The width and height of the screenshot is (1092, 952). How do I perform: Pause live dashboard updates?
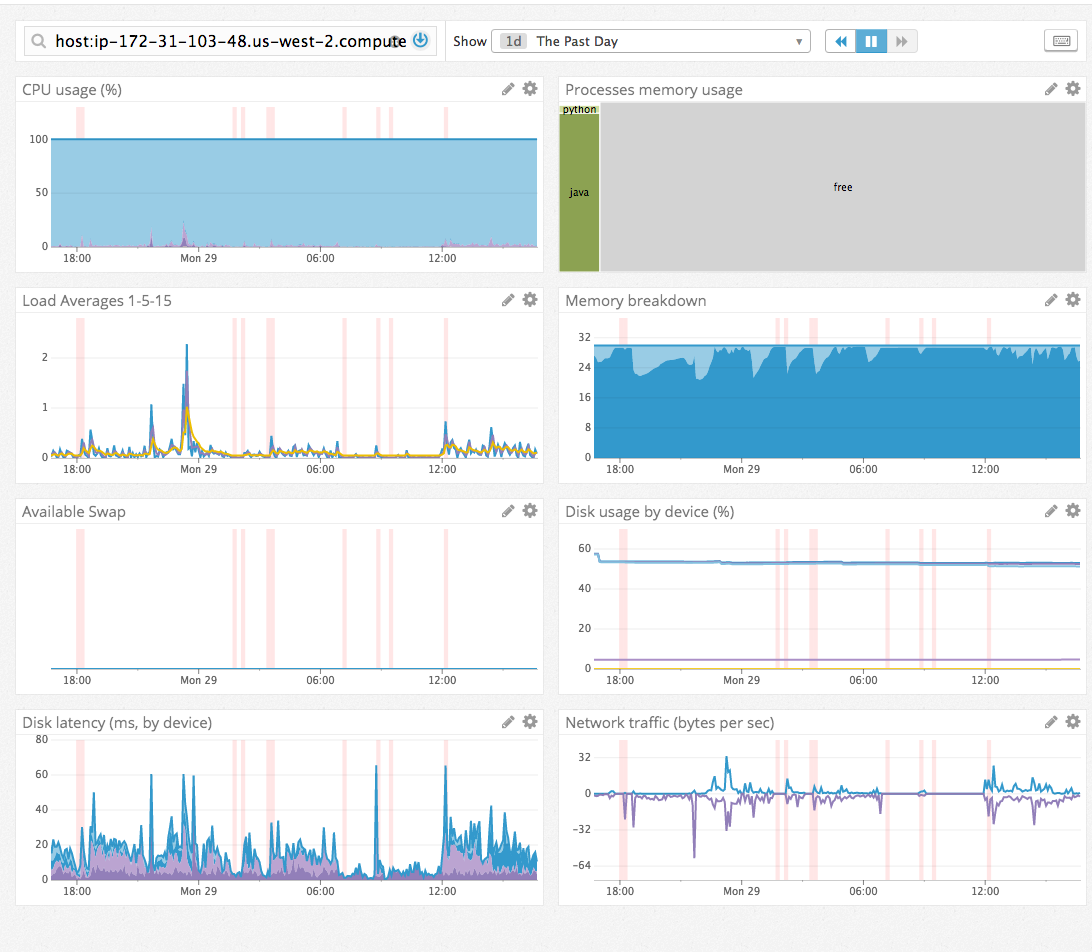pos(871,41)
